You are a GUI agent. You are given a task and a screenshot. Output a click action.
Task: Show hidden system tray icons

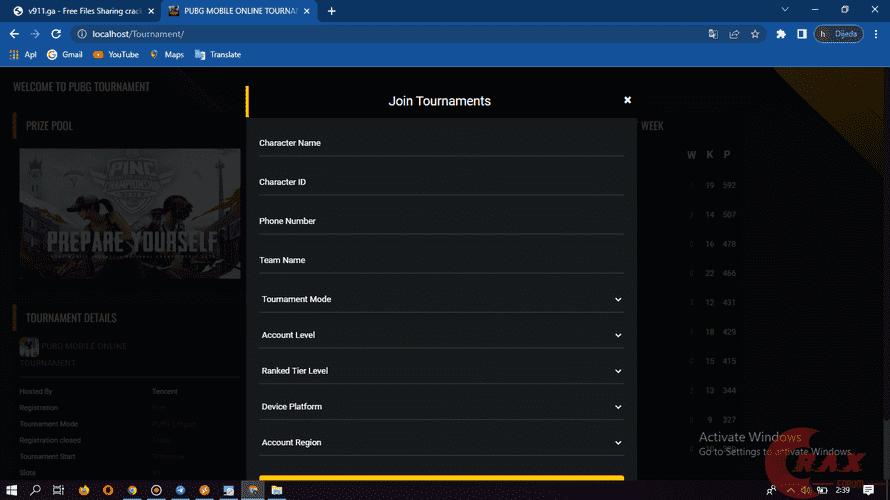[790, 490]
